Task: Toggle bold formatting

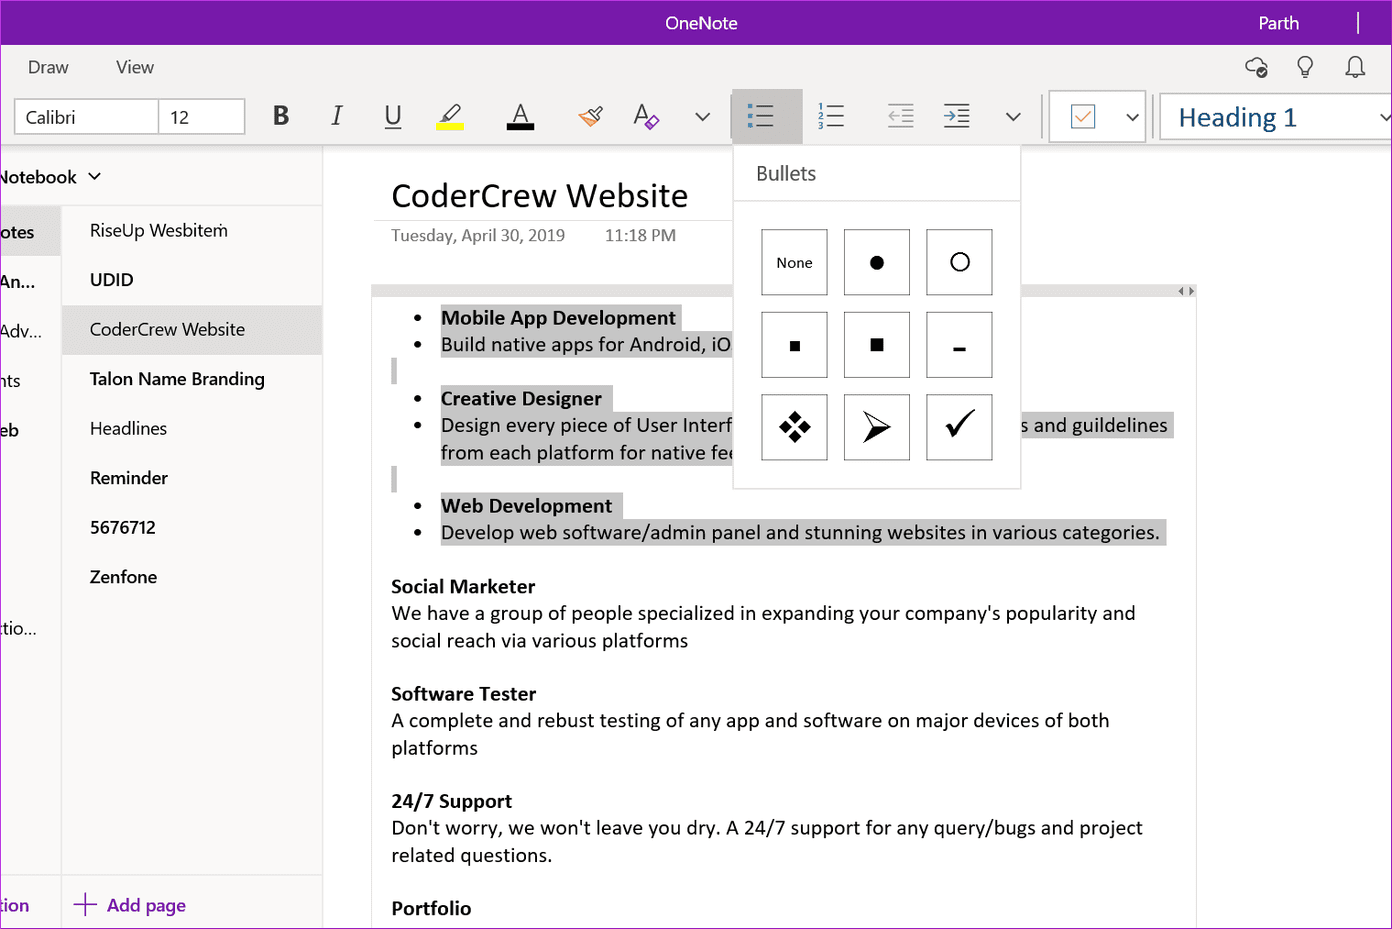Action: [281, 116]
